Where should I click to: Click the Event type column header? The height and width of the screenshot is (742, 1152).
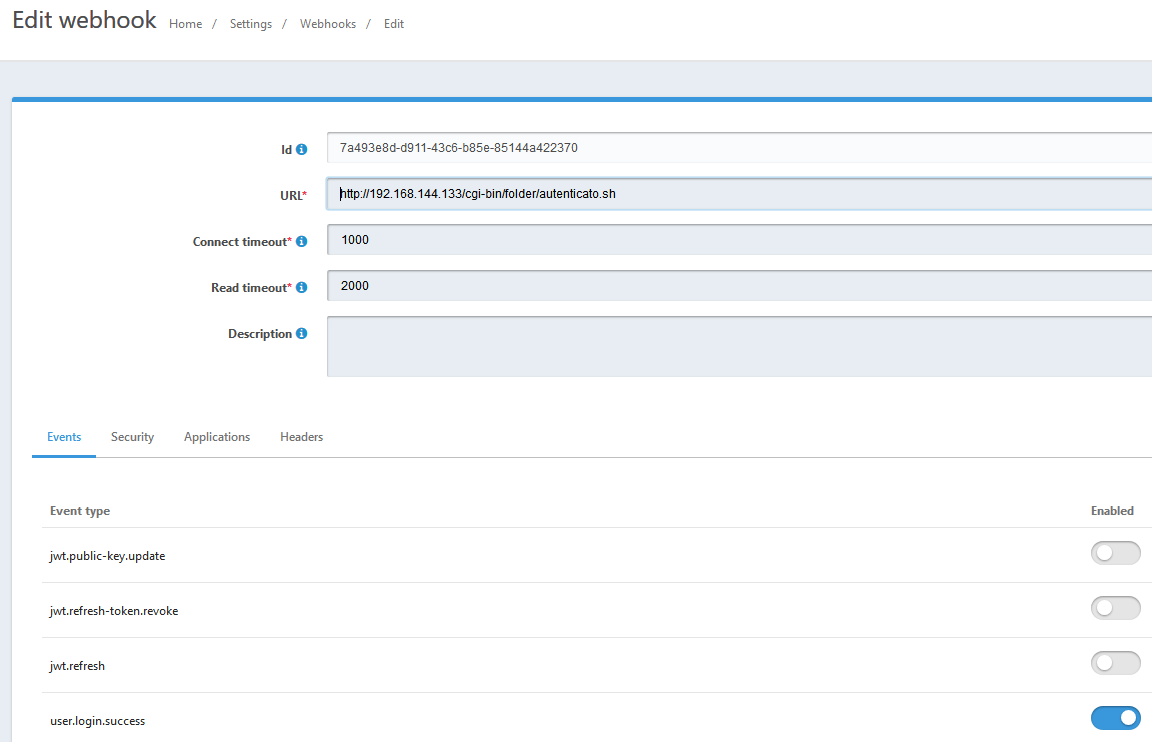click(x=80, y=511)
